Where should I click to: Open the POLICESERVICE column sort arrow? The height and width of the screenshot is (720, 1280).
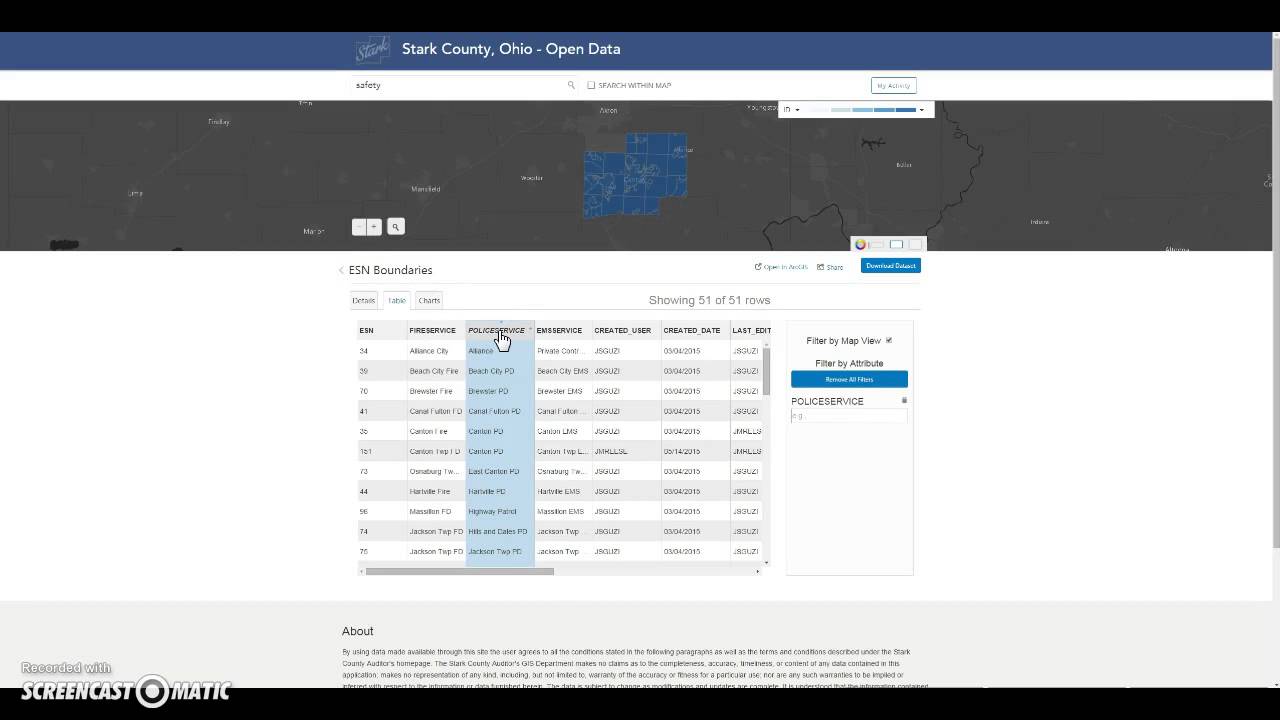(530, 330)
